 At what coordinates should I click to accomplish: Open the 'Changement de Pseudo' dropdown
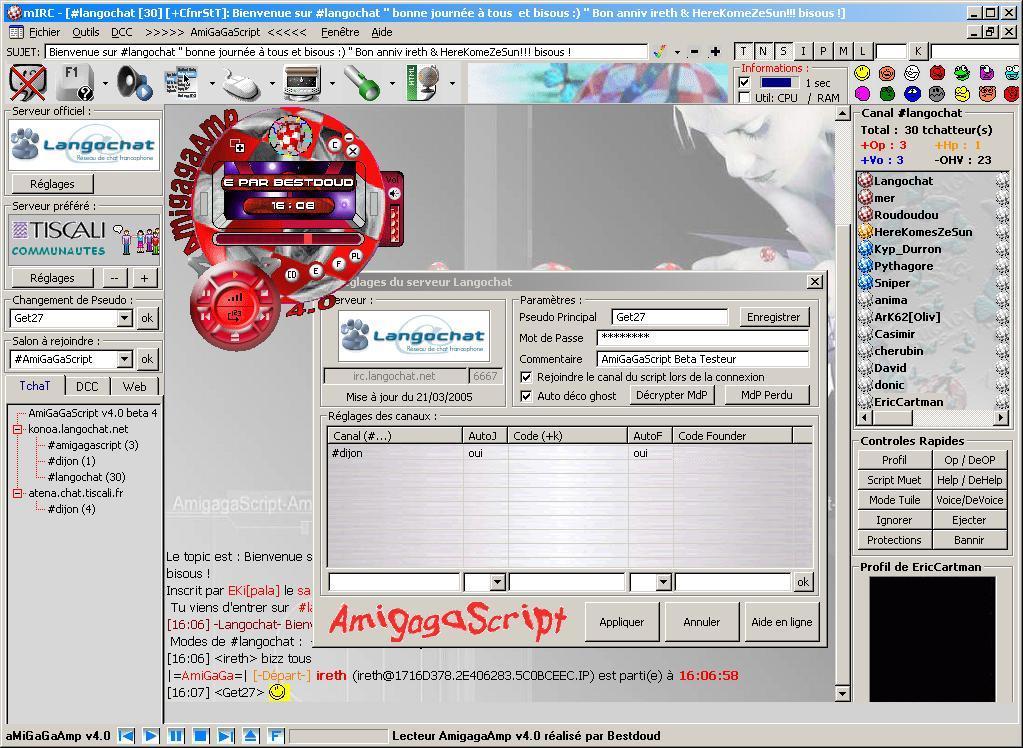click(125, 318)
